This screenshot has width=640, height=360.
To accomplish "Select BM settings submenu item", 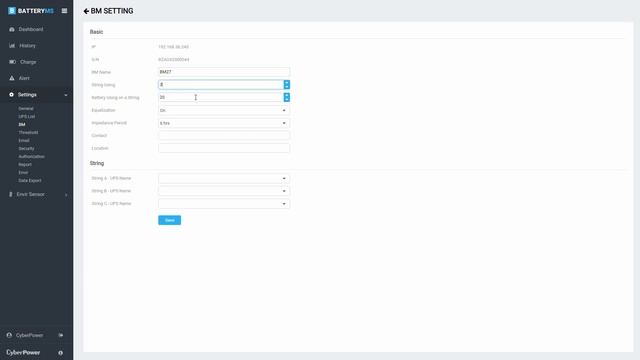I will [22, 124].
